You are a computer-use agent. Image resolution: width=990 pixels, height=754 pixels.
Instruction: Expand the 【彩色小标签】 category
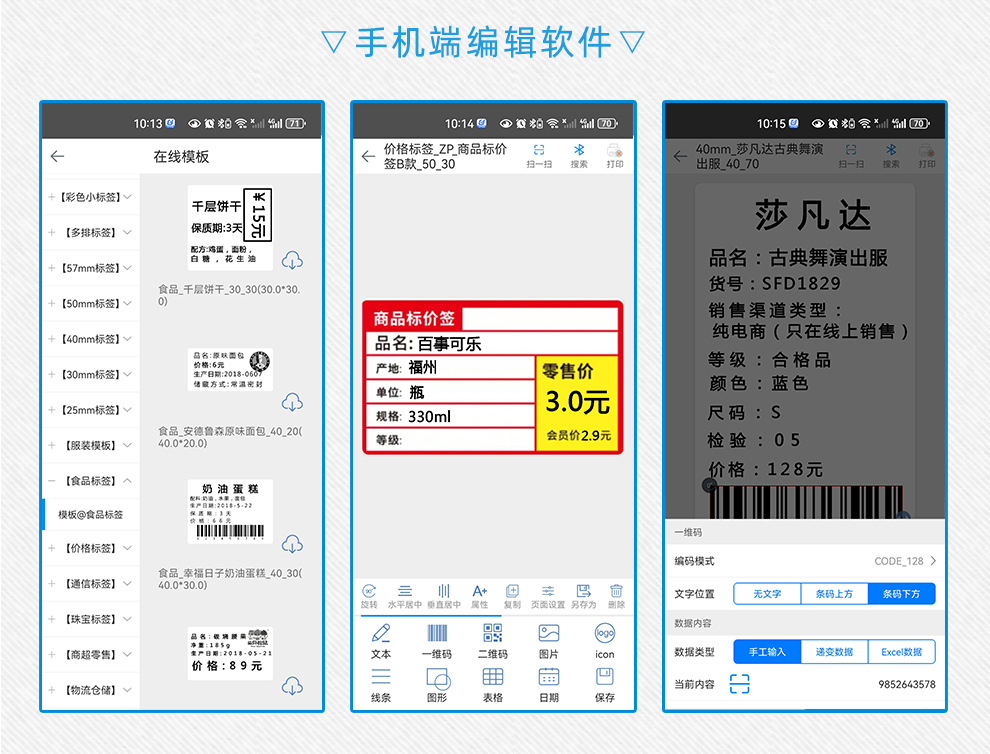[x=91, y=197]
